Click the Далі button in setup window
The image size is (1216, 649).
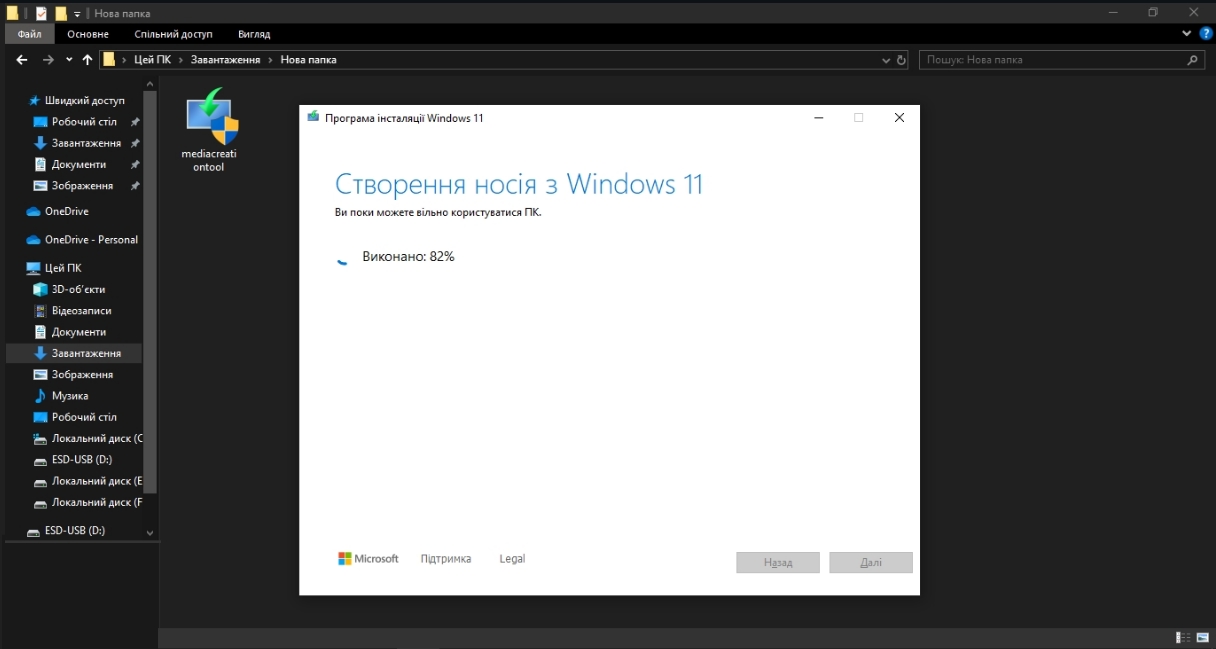[x=871, y=563]
